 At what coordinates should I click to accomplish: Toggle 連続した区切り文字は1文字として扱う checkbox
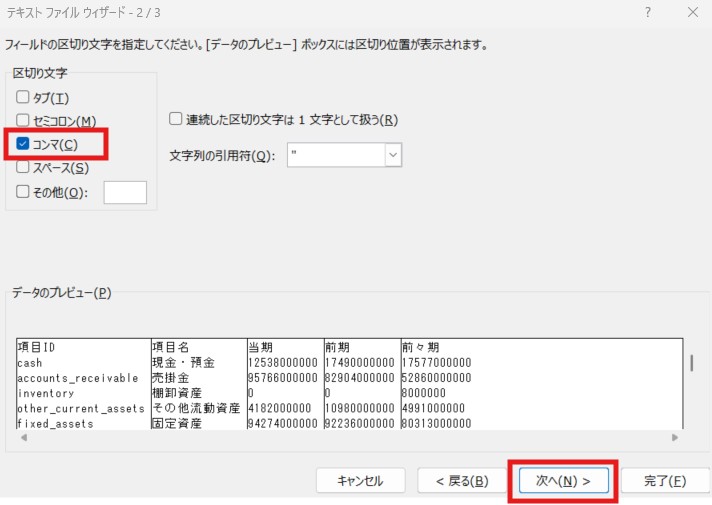click(x=175, y=119)
